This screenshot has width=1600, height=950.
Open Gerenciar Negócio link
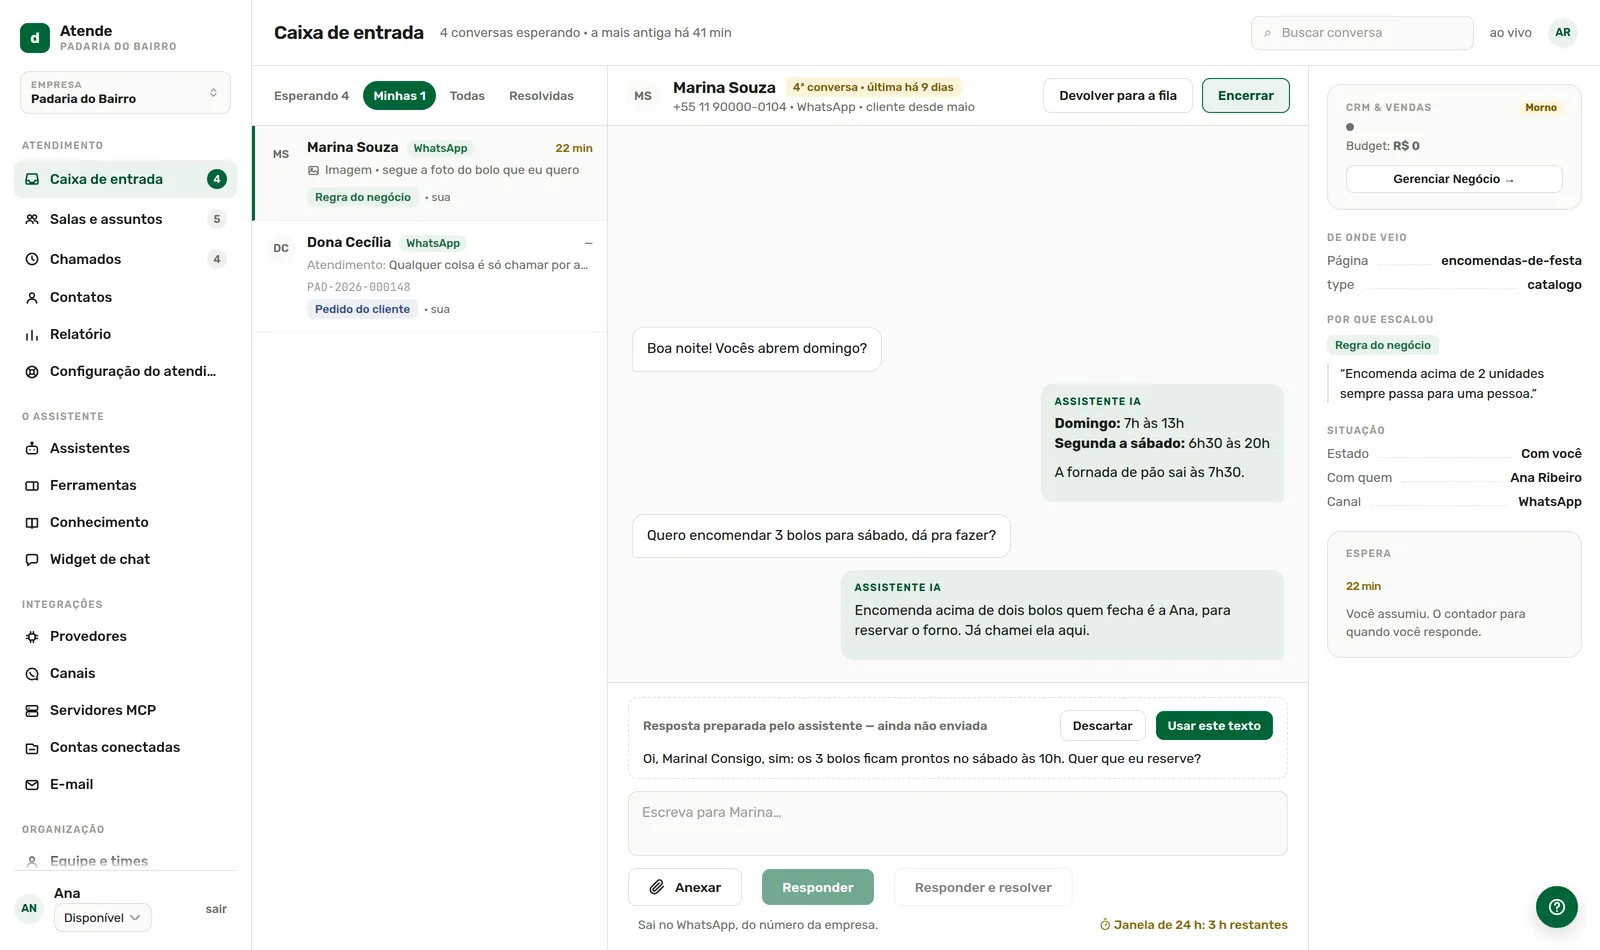tap(1454, 179)
